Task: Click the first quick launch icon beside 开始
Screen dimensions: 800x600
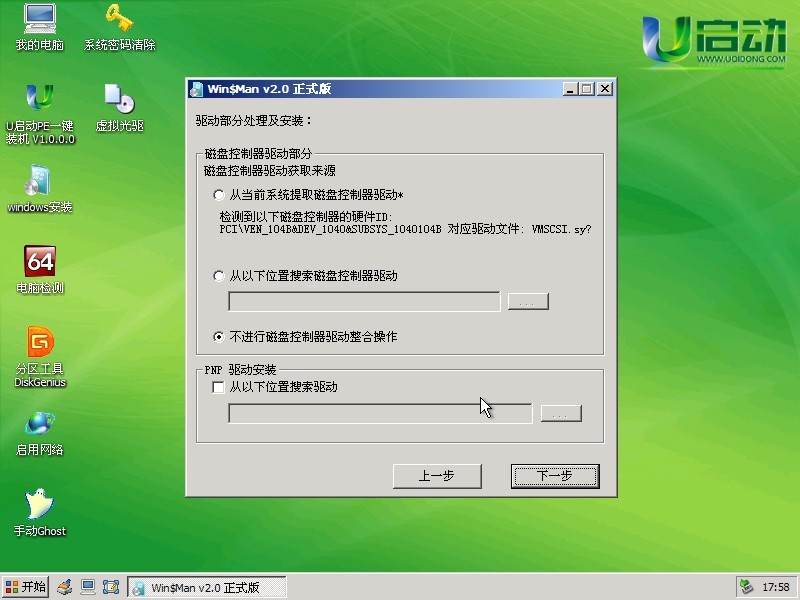Action: pyautogui.click(x=64, y=587)
